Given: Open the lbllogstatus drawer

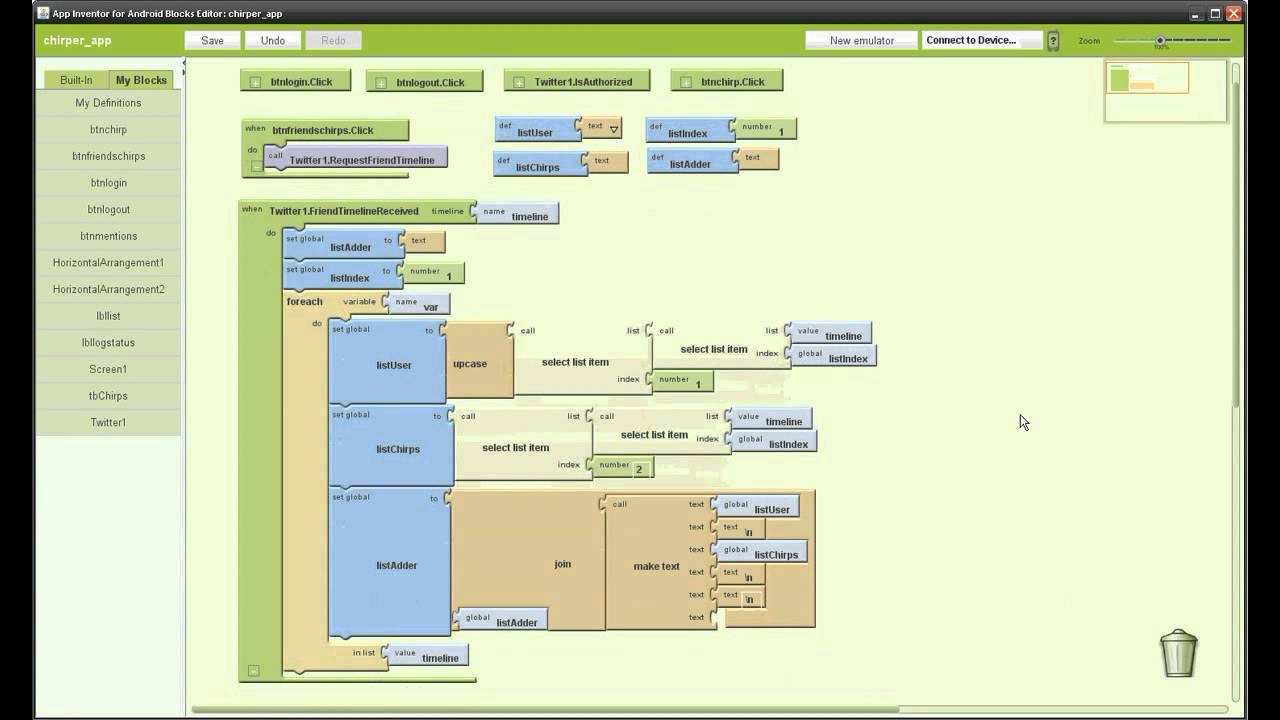Looking at the screenshot, I should (108, 343).
